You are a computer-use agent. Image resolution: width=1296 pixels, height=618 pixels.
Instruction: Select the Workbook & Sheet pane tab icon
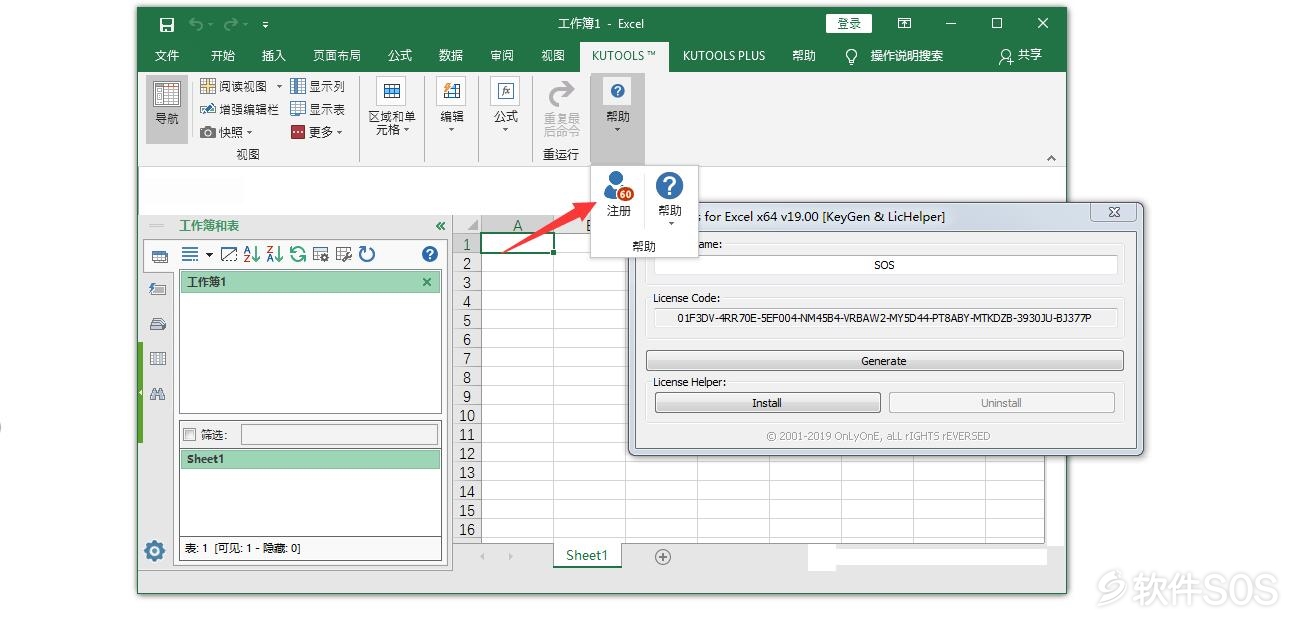pos(159,256)
